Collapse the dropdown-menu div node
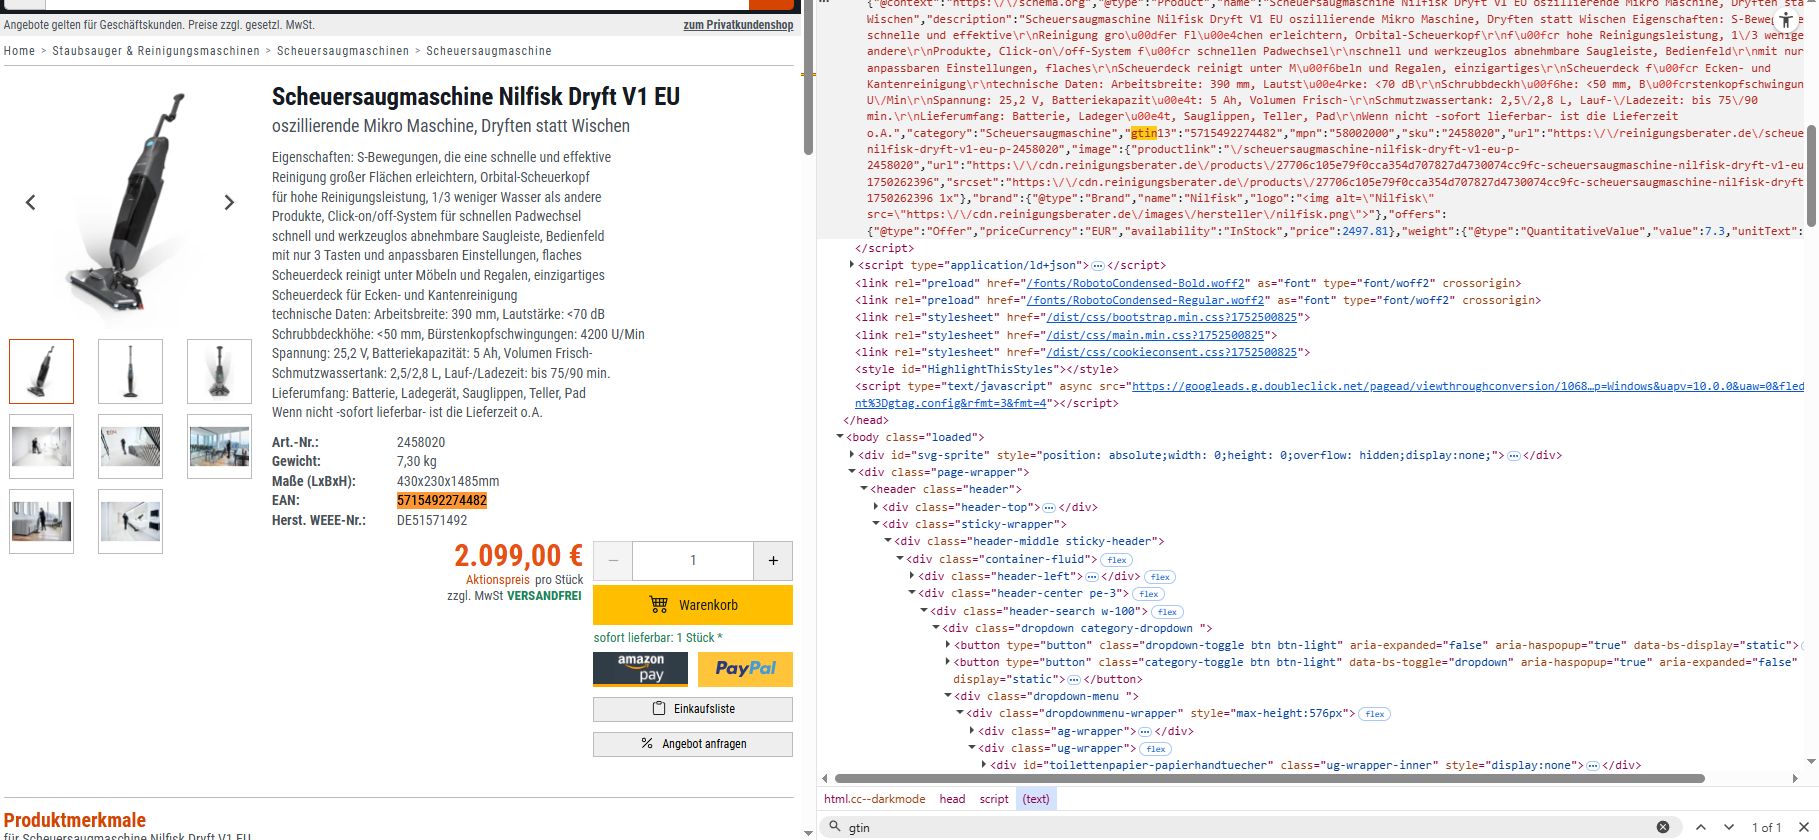The image size is (1819, 840). coord(947,696)
